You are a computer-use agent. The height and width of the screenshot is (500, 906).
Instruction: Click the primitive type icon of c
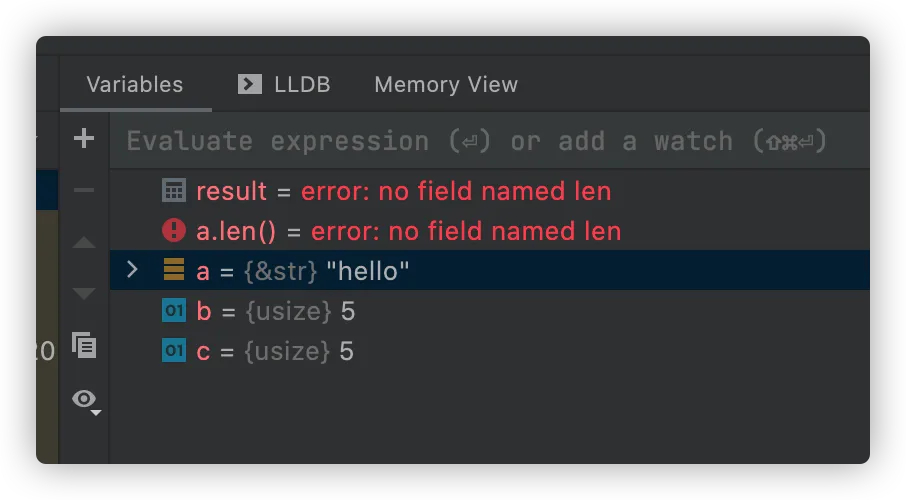[x=174, y=351]
